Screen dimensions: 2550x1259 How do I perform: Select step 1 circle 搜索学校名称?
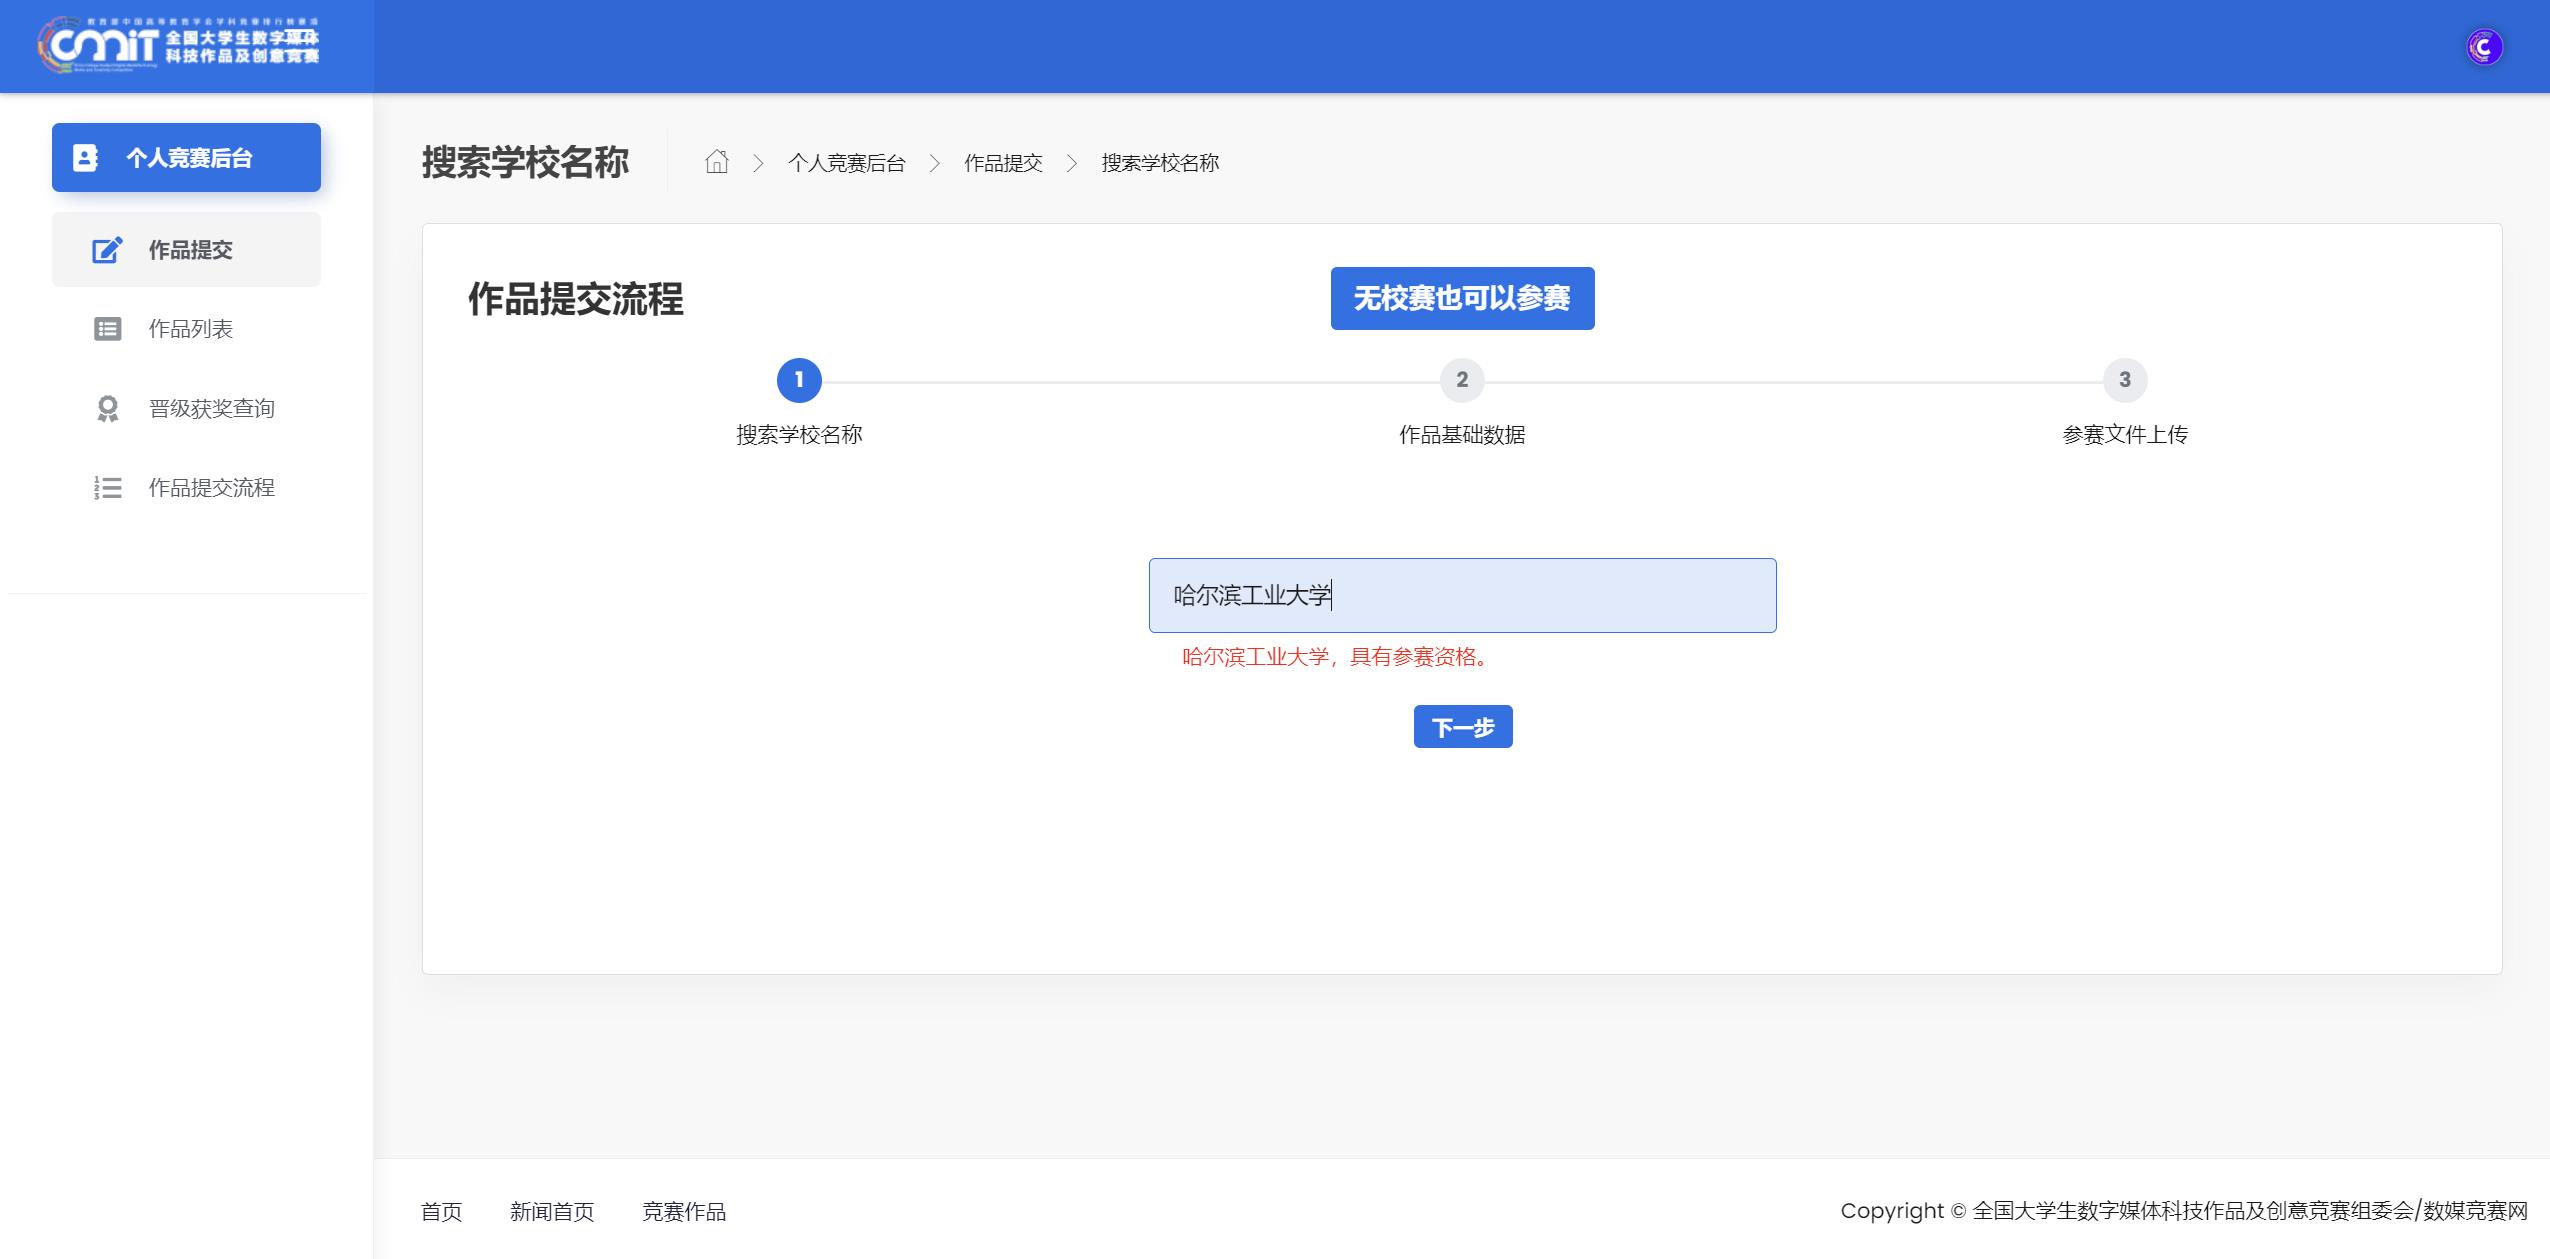click(799, 380)
